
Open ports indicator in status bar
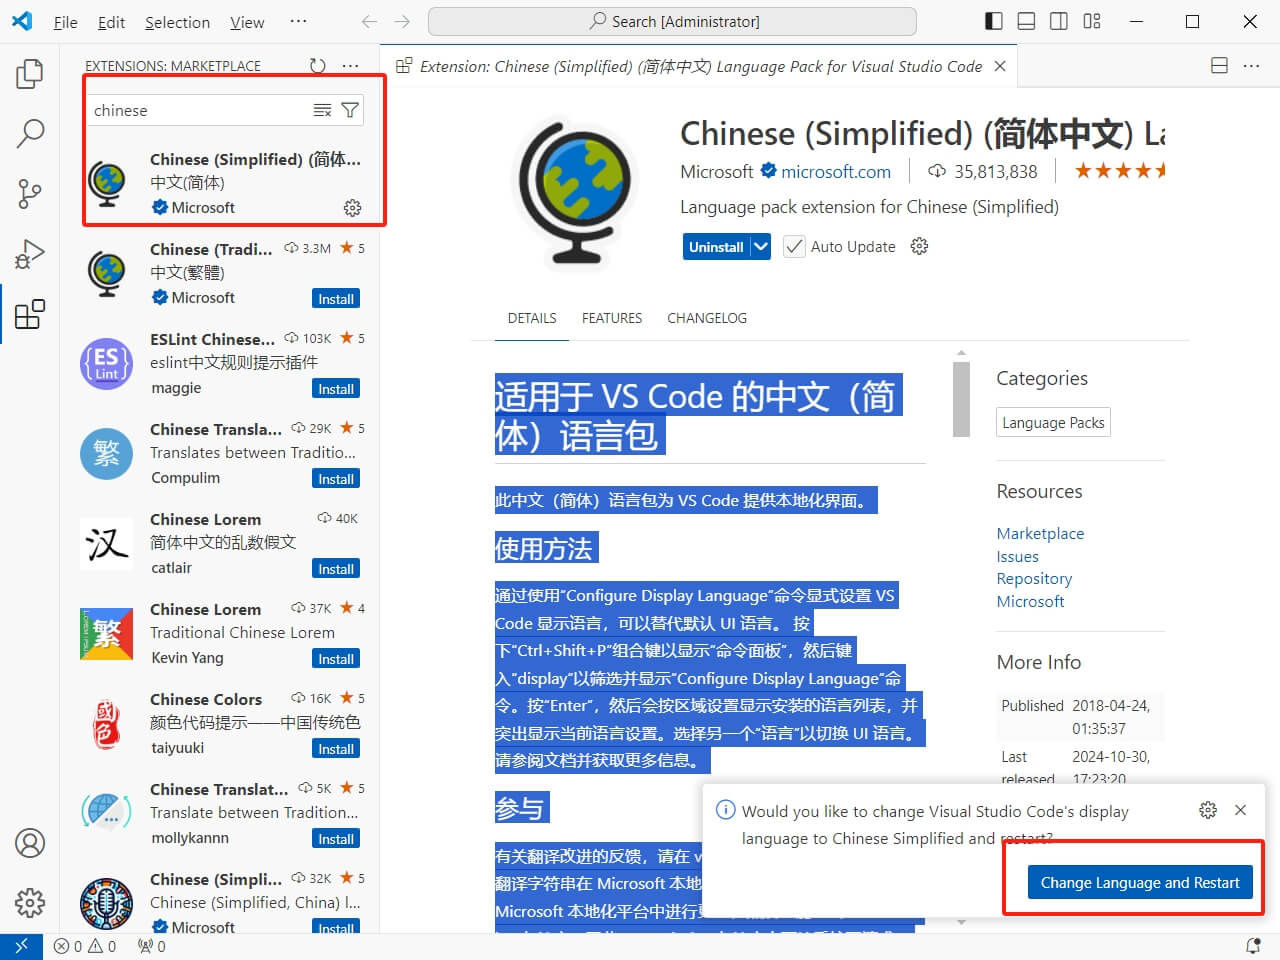(x=151, y=946)
